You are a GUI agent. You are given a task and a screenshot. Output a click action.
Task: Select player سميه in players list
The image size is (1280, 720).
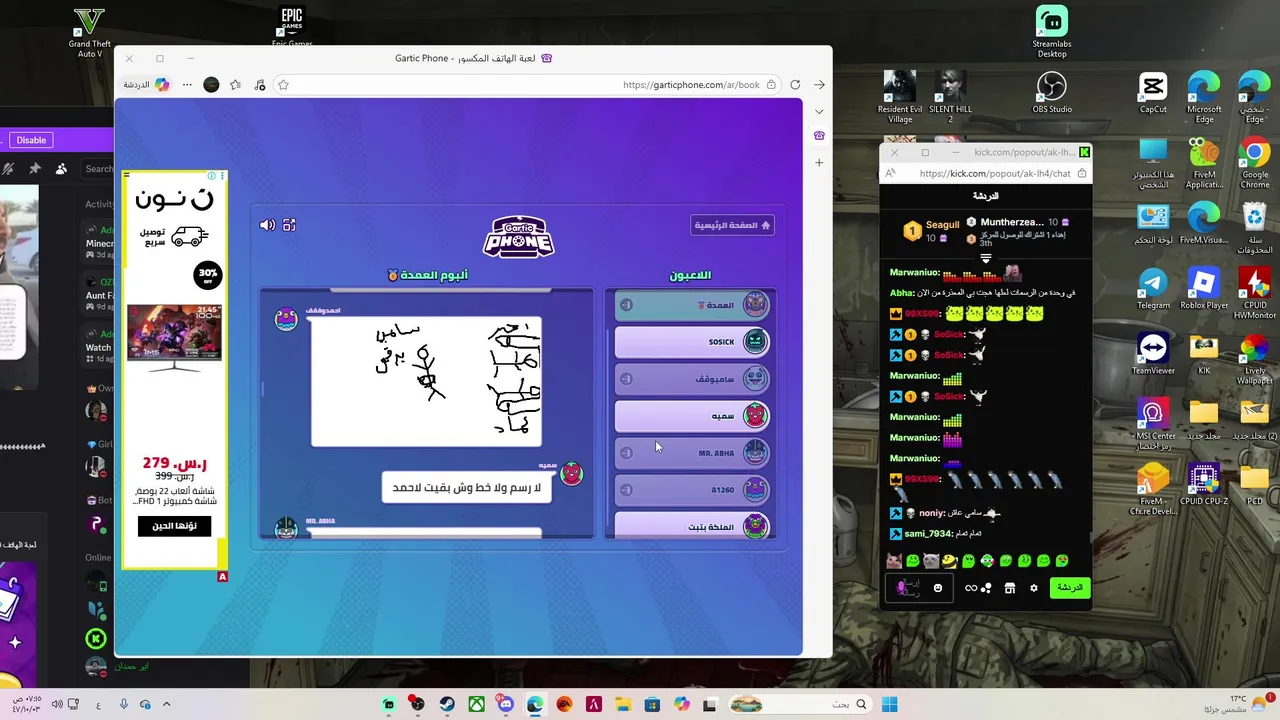[692, 416]
